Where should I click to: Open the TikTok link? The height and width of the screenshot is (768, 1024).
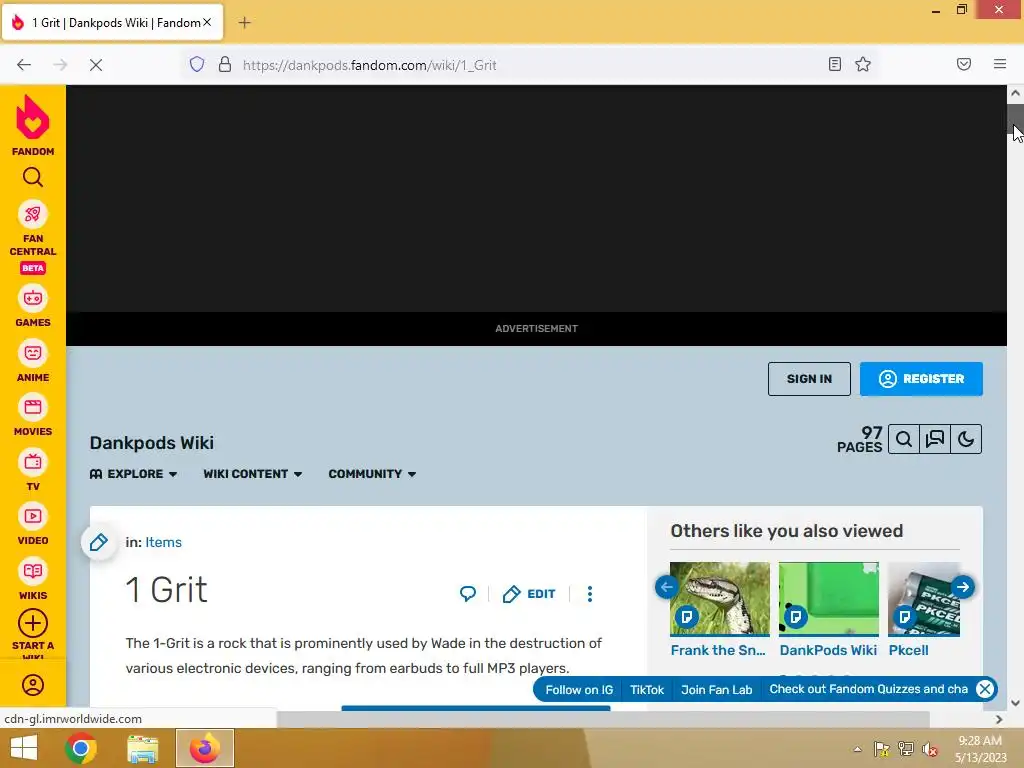[x=647, y=690]
